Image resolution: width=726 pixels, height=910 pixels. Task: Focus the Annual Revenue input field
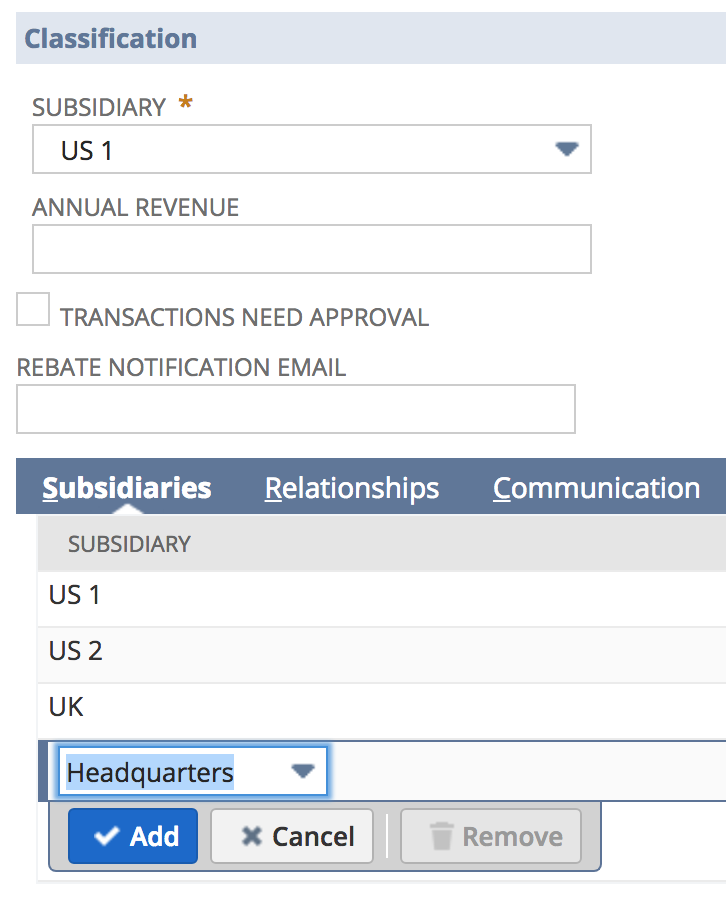312,249
